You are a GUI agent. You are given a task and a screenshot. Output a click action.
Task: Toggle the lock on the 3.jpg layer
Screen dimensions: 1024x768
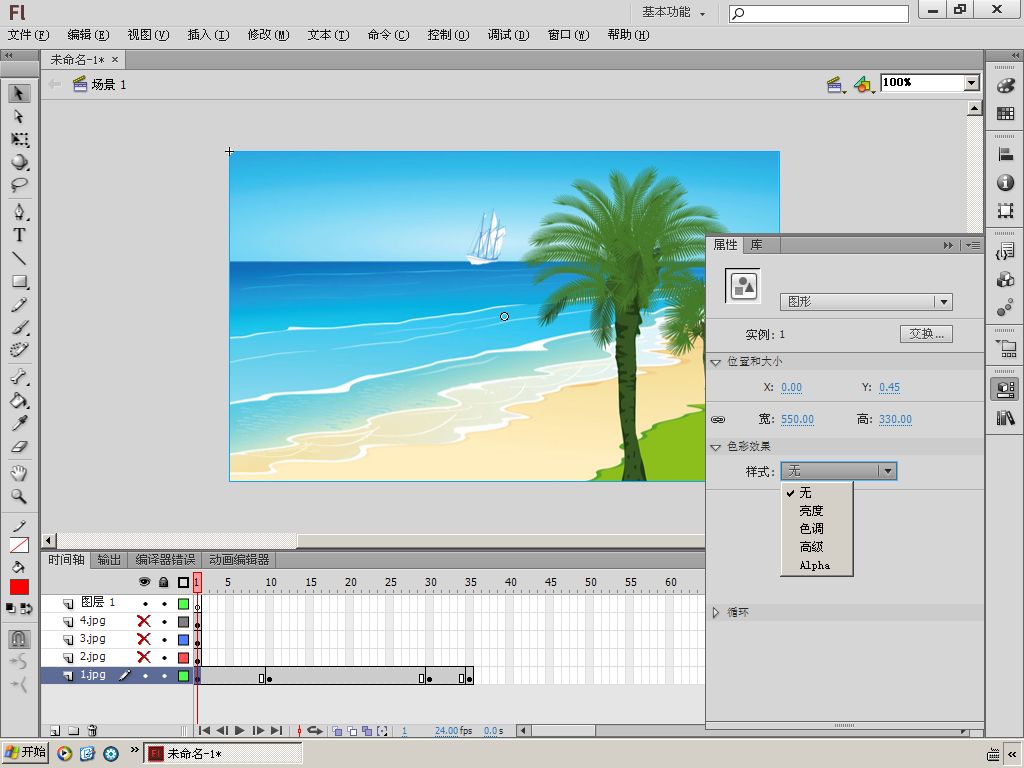click(164, 639)
